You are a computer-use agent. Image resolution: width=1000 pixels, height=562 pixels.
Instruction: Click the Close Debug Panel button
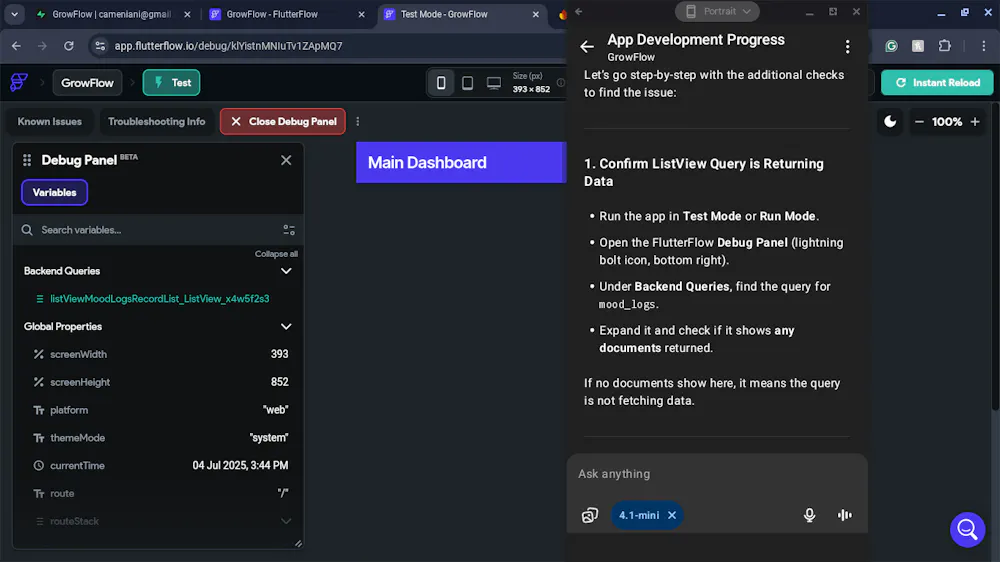point(283,122)
